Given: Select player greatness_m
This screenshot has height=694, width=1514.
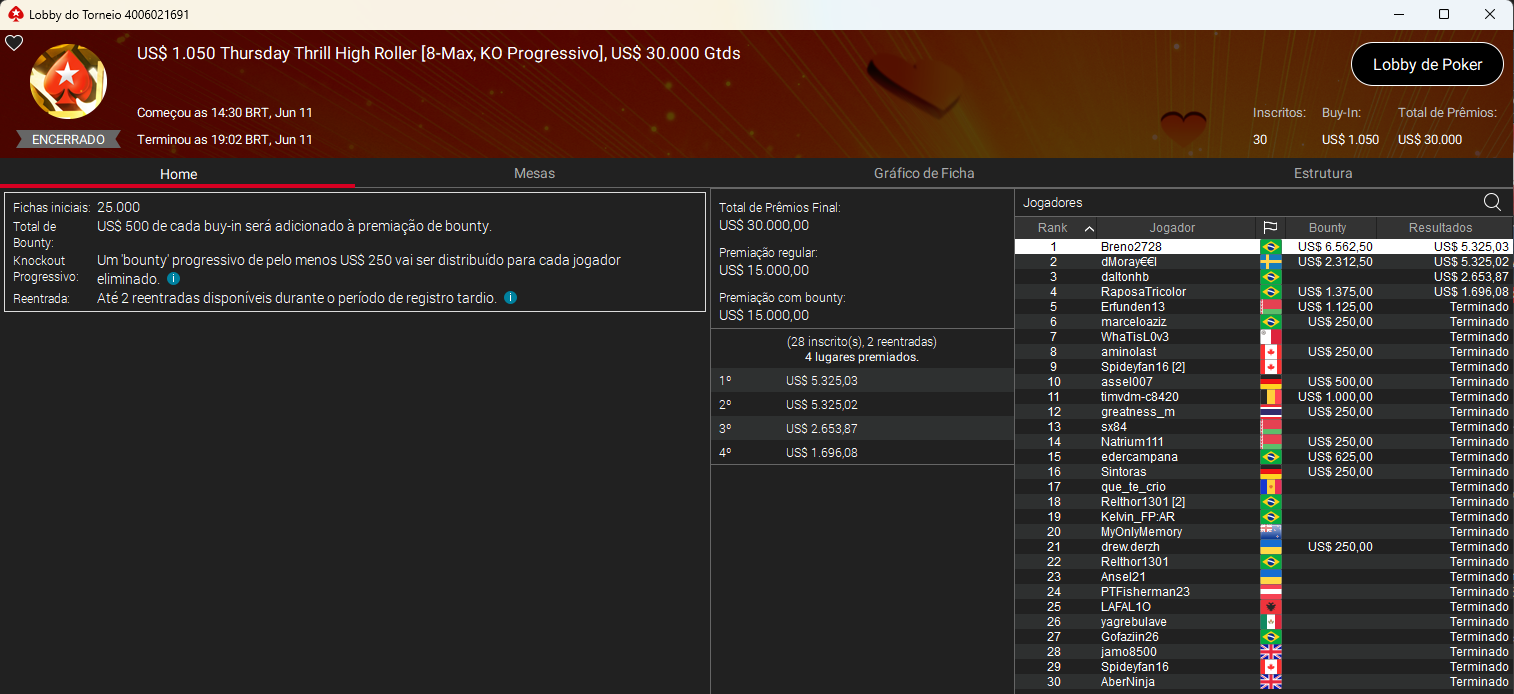Looking at the screenshot, I should tap(1263, 411).
